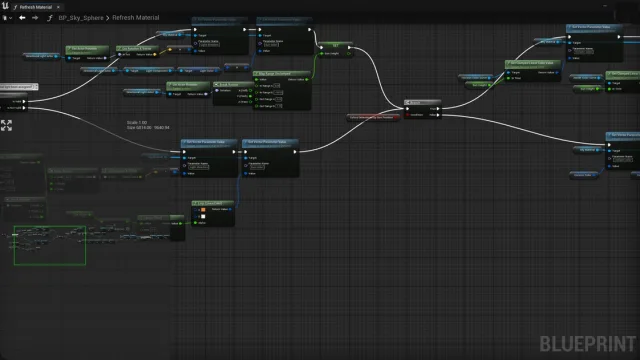This screenshot has height=360, width=640.
Task: Click the Is Not Valid exec output pin
Action: [x=24, y=108]
